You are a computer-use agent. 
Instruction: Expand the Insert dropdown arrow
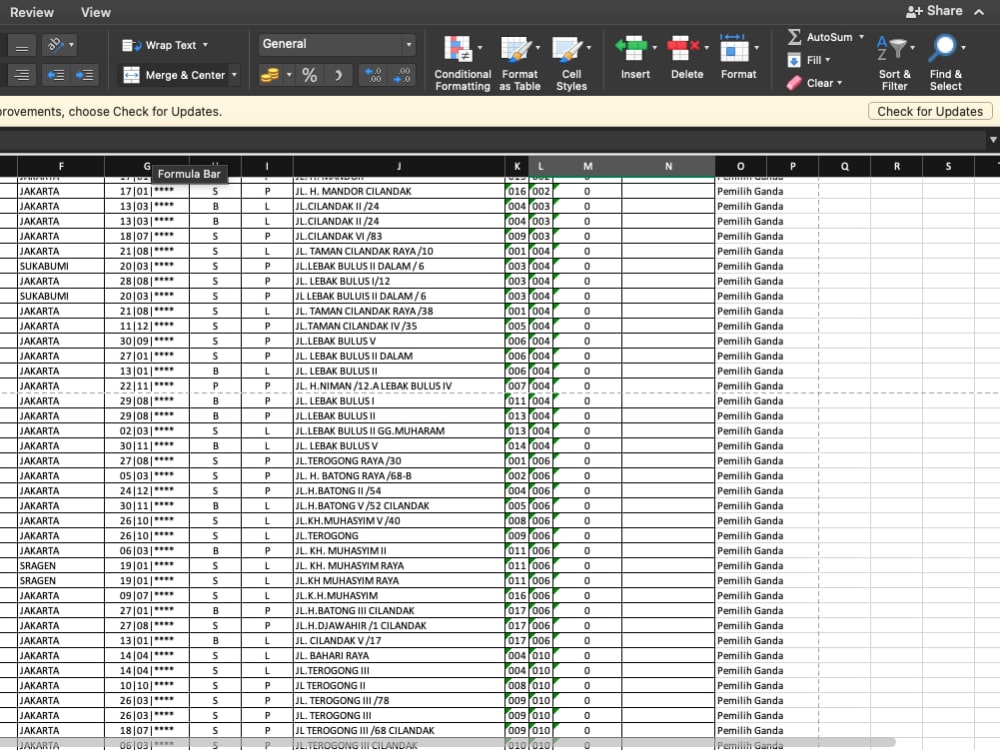point(655,48)
